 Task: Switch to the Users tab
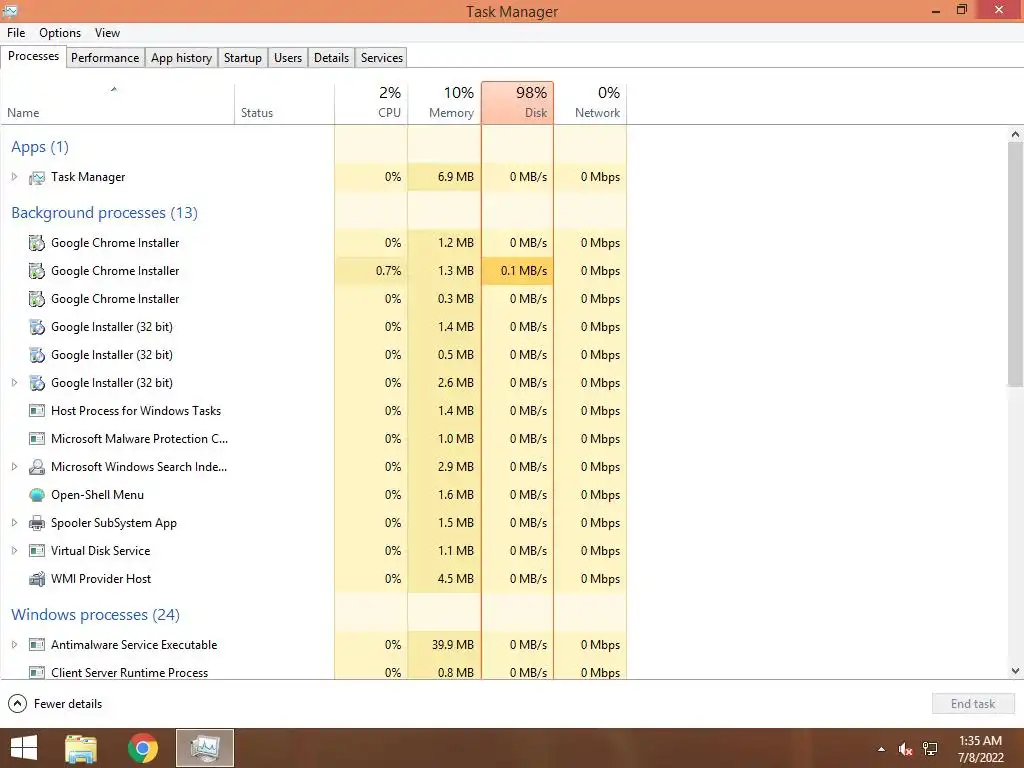[x=288, y=58]
